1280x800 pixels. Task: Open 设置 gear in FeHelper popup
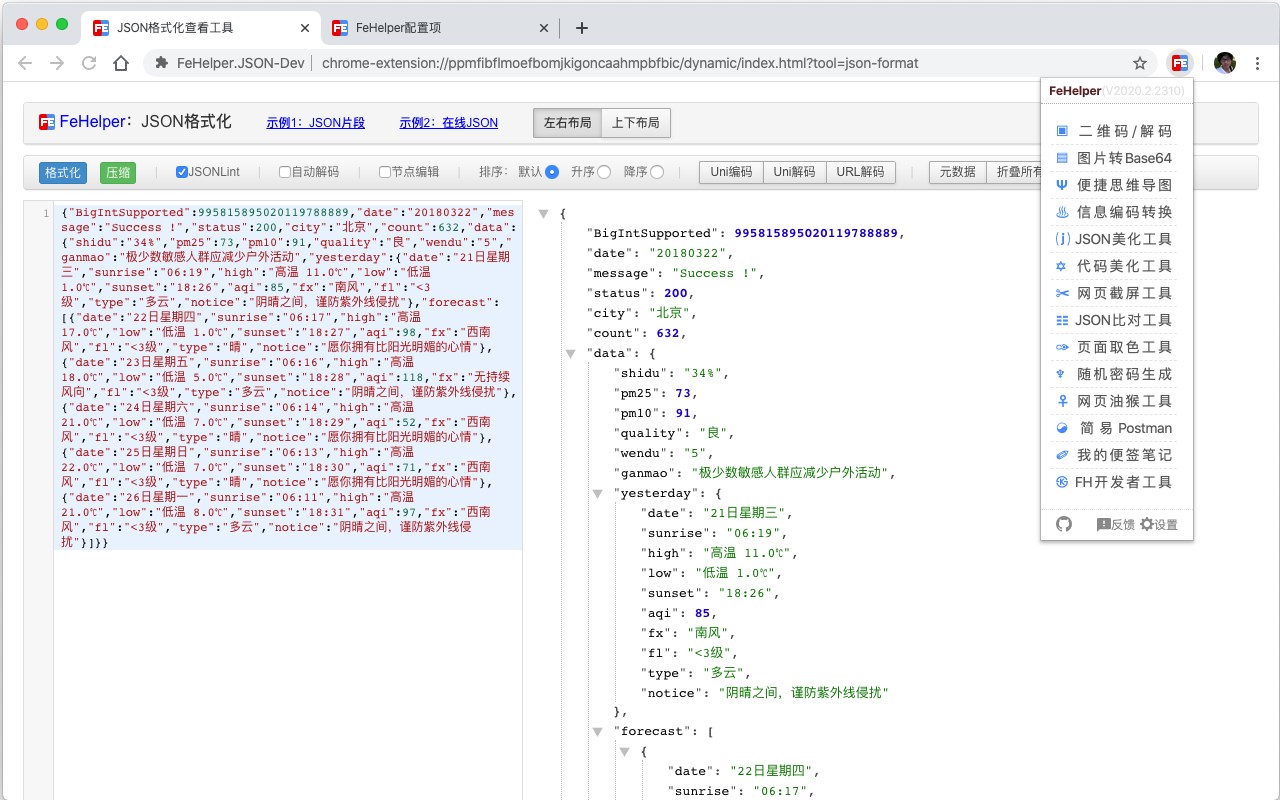tap(1159, 524)
